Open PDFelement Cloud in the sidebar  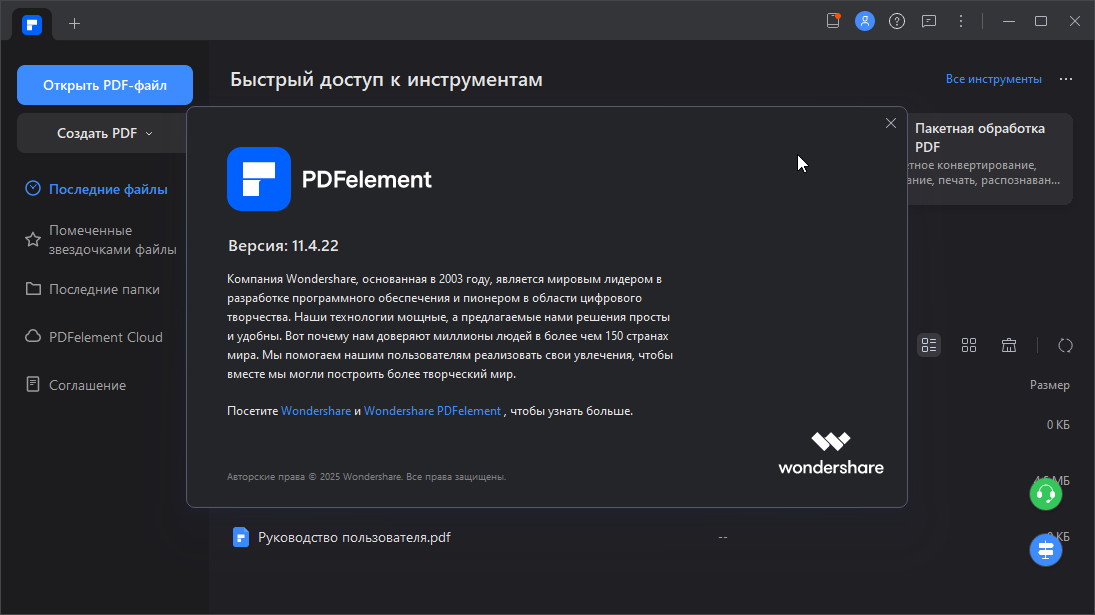[105, 337]
